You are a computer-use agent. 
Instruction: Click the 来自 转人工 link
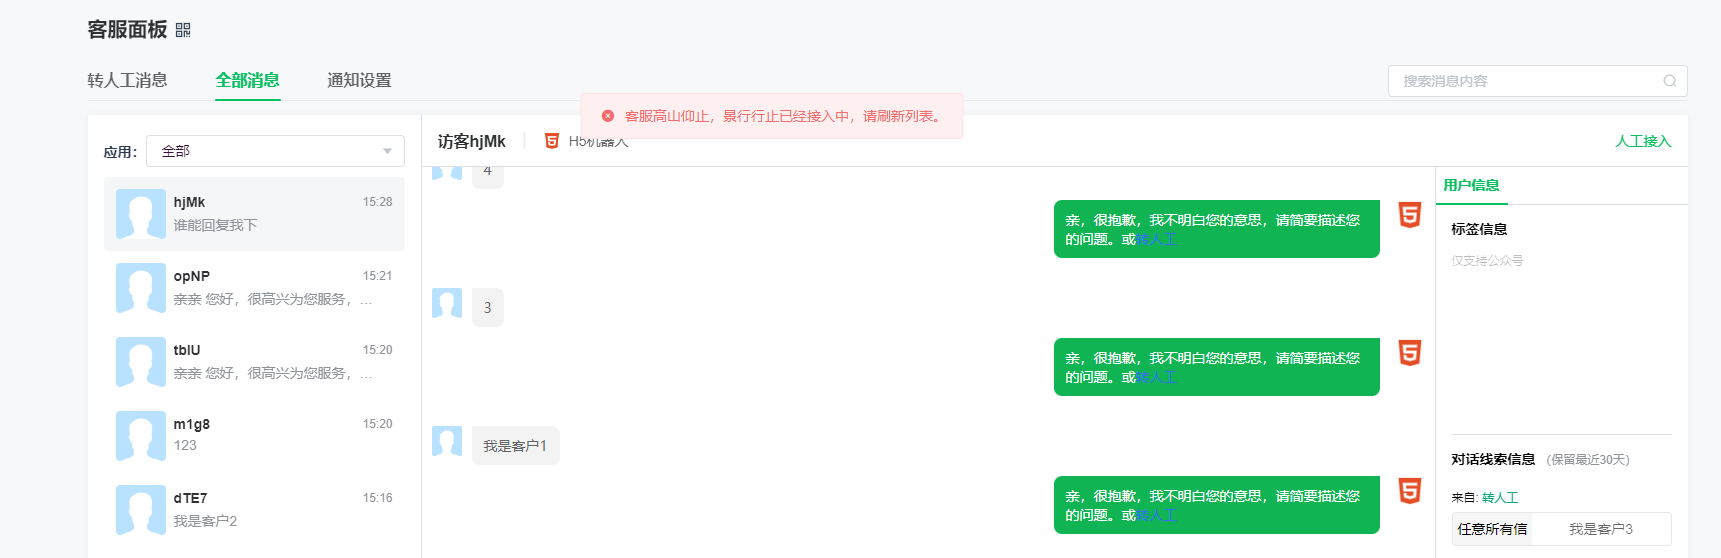(1500, 497)
